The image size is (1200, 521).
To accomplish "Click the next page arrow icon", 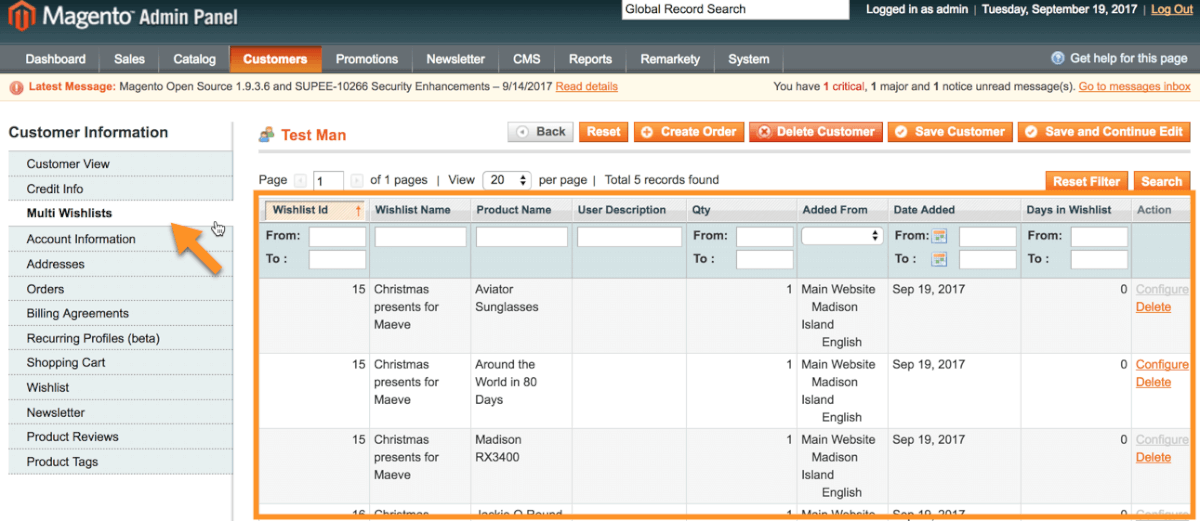I will pos(357,181).
